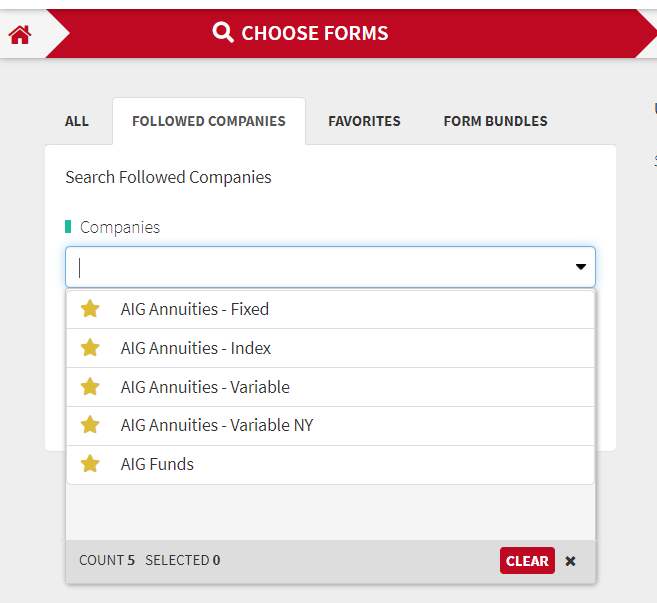Pick the AIG Funds option
Viewport: 657px width, 603px height.
[x=330, y=465]
